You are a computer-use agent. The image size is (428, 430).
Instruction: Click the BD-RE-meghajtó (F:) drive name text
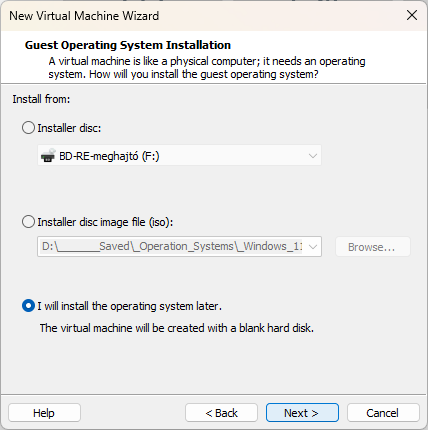109,156
